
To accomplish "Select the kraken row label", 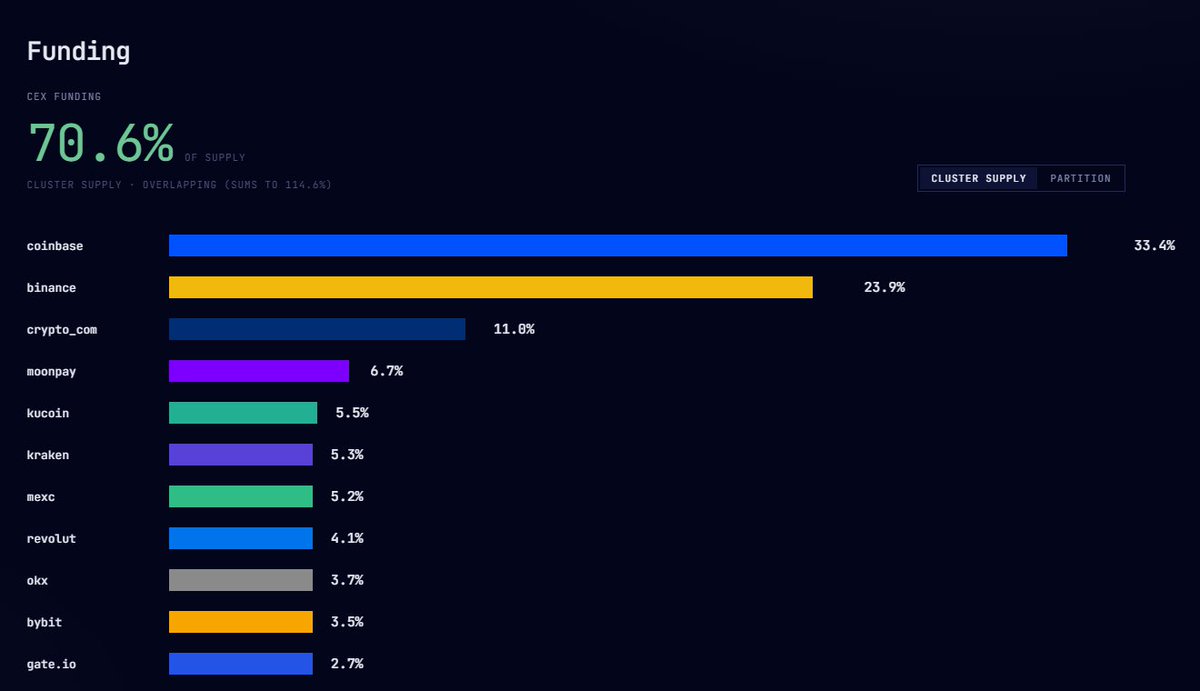I will point(48,455).
